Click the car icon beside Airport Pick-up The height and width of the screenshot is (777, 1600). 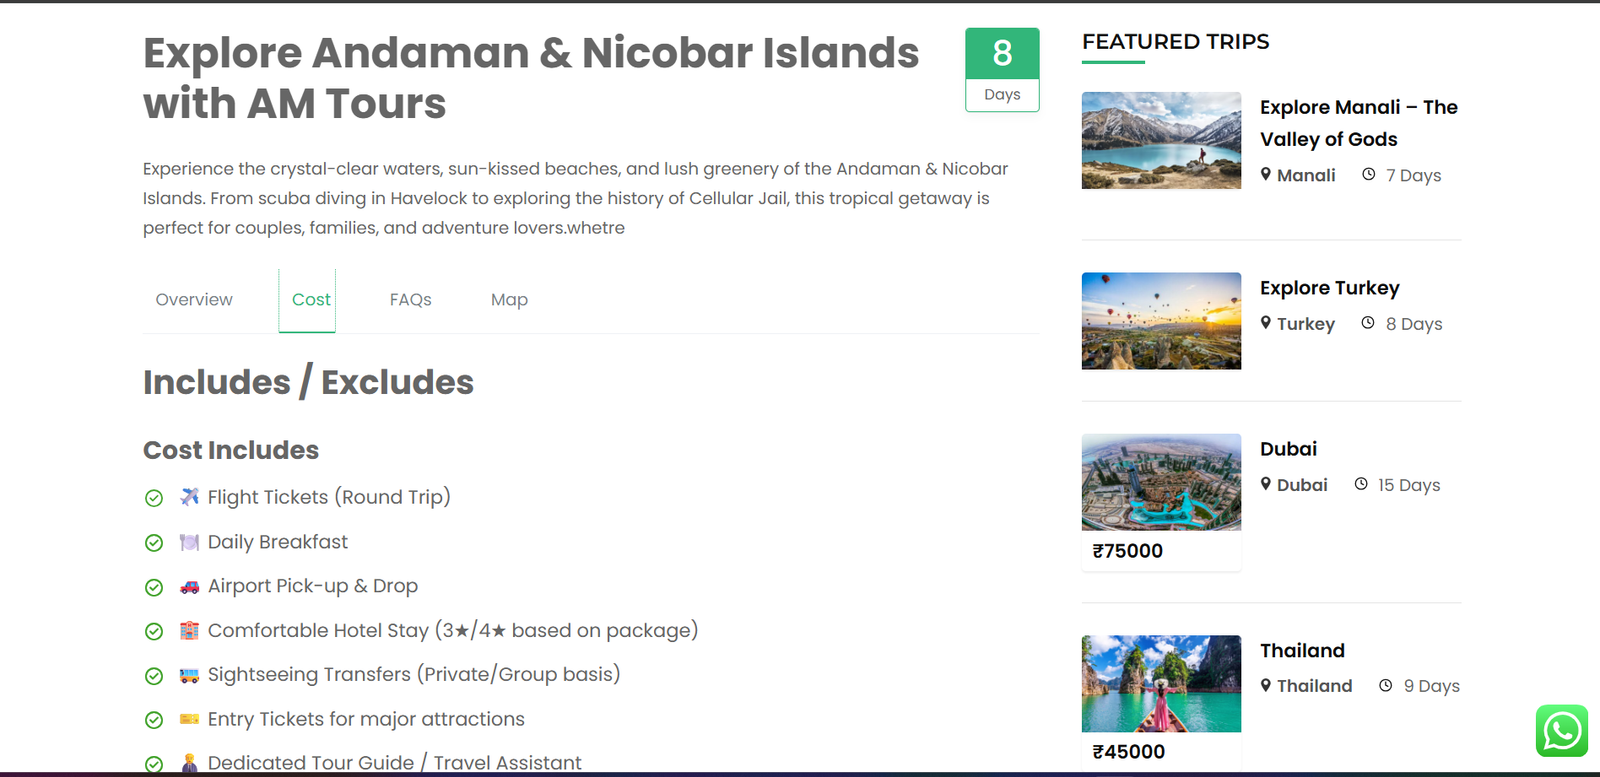(x=189, y=587)
